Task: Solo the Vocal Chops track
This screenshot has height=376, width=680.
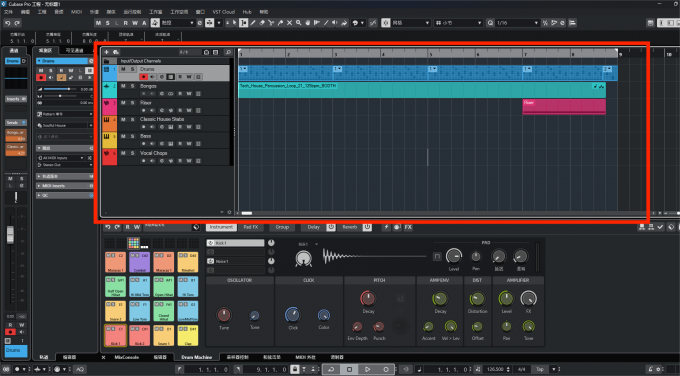Action: tap(132, 153)
